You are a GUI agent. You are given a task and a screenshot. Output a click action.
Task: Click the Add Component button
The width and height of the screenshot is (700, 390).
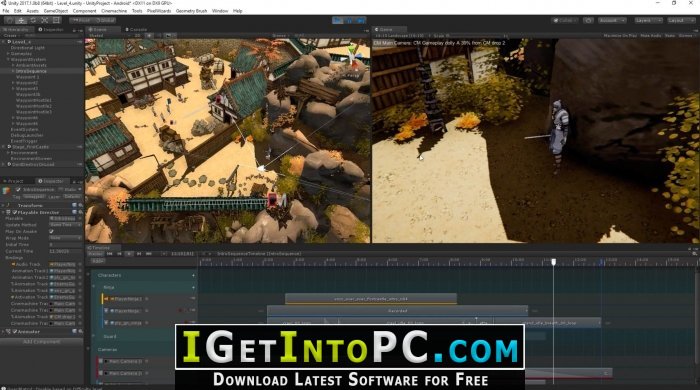click(x=42, y=342)
